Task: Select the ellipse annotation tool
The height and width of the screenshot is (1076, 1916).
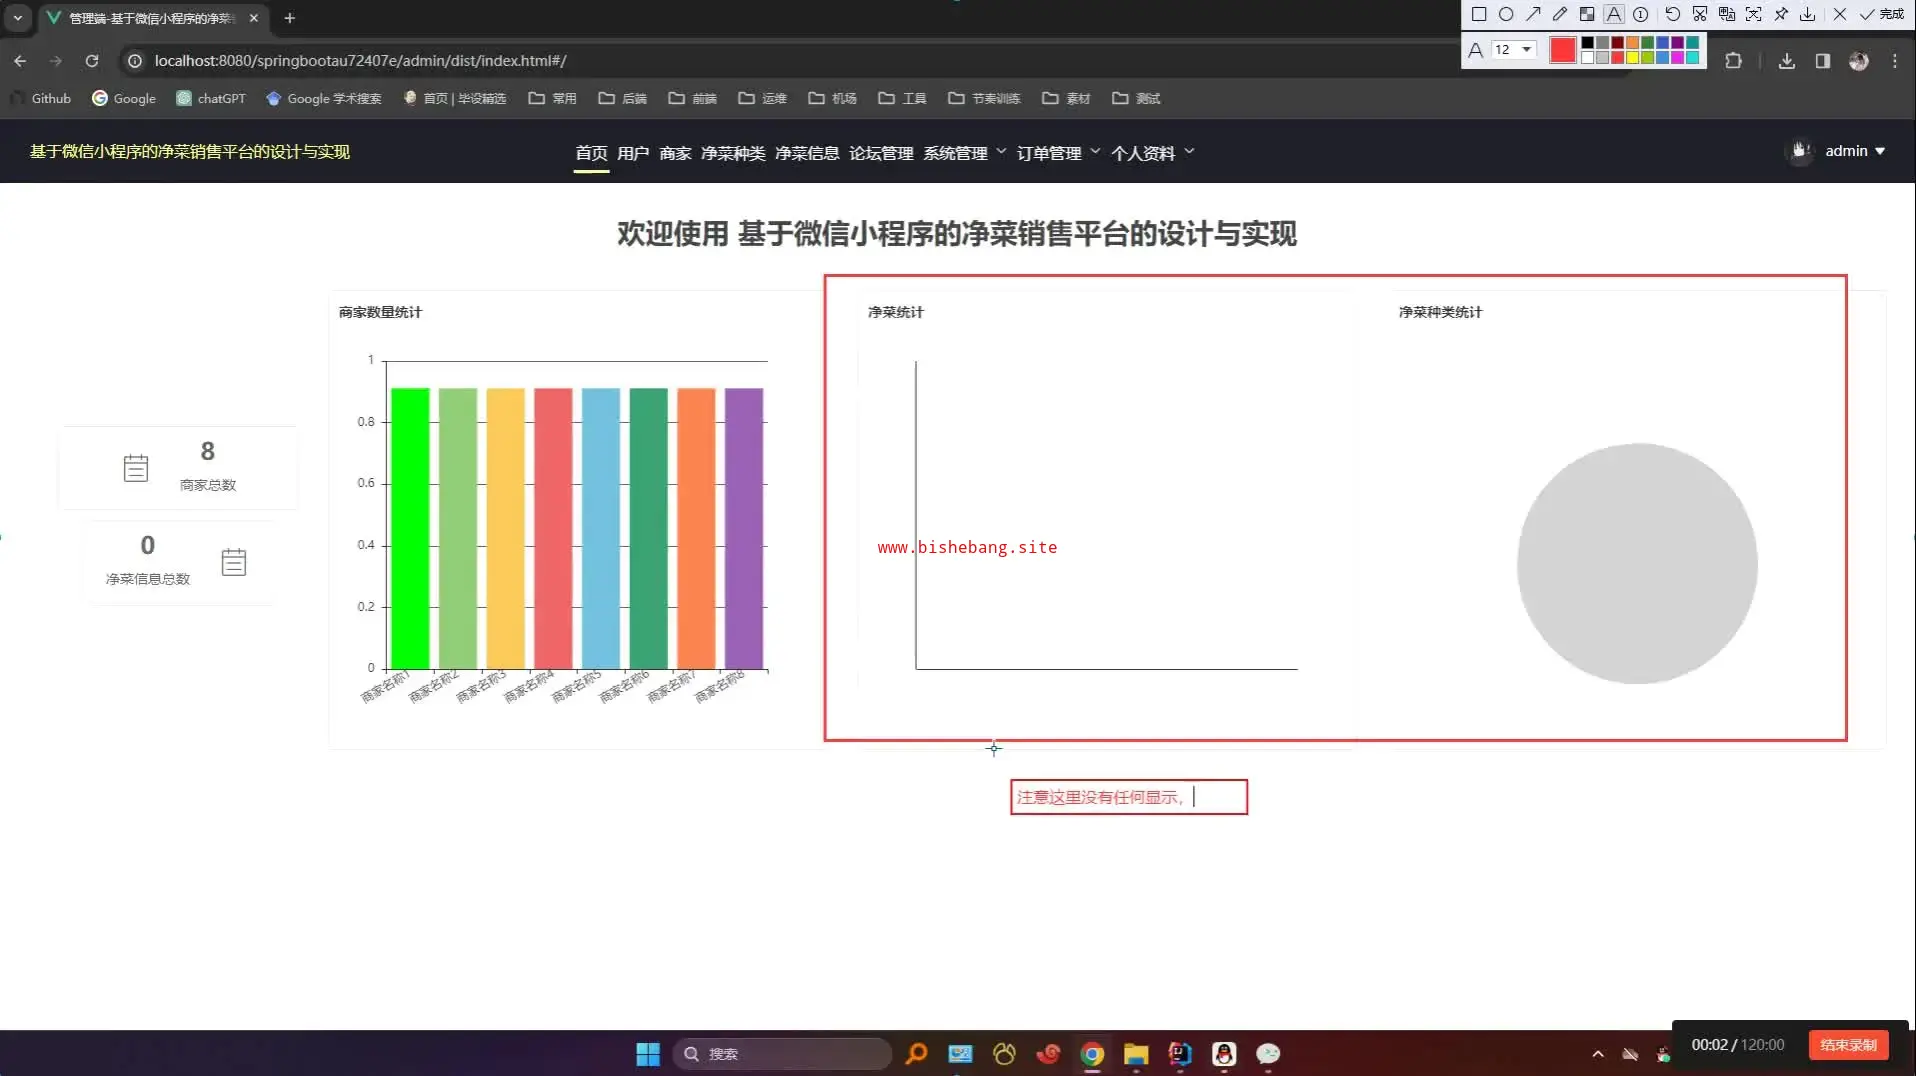Action: [1506, 14]
